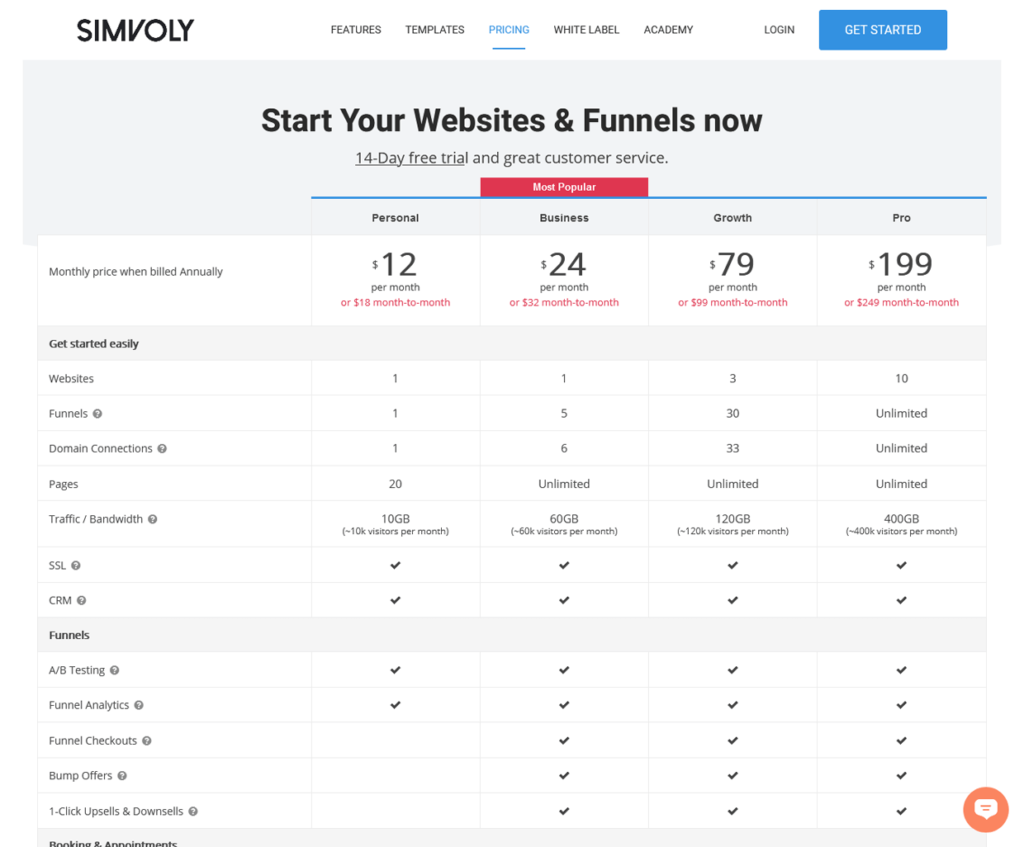1024x847 pixels.
Task: Click 'or $249 month-to-month' text
Action: [x=901, y=302]
